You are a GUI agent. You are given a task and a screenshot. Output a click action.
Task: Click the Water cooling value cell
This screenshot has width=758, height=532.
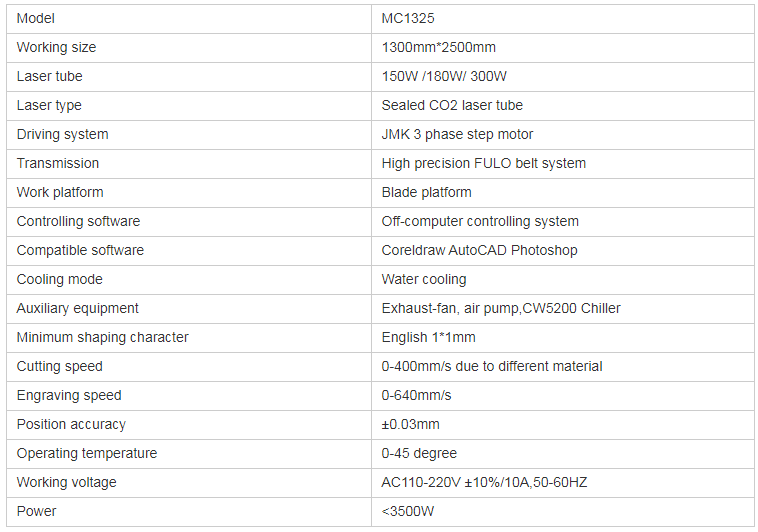coord(424,279)
